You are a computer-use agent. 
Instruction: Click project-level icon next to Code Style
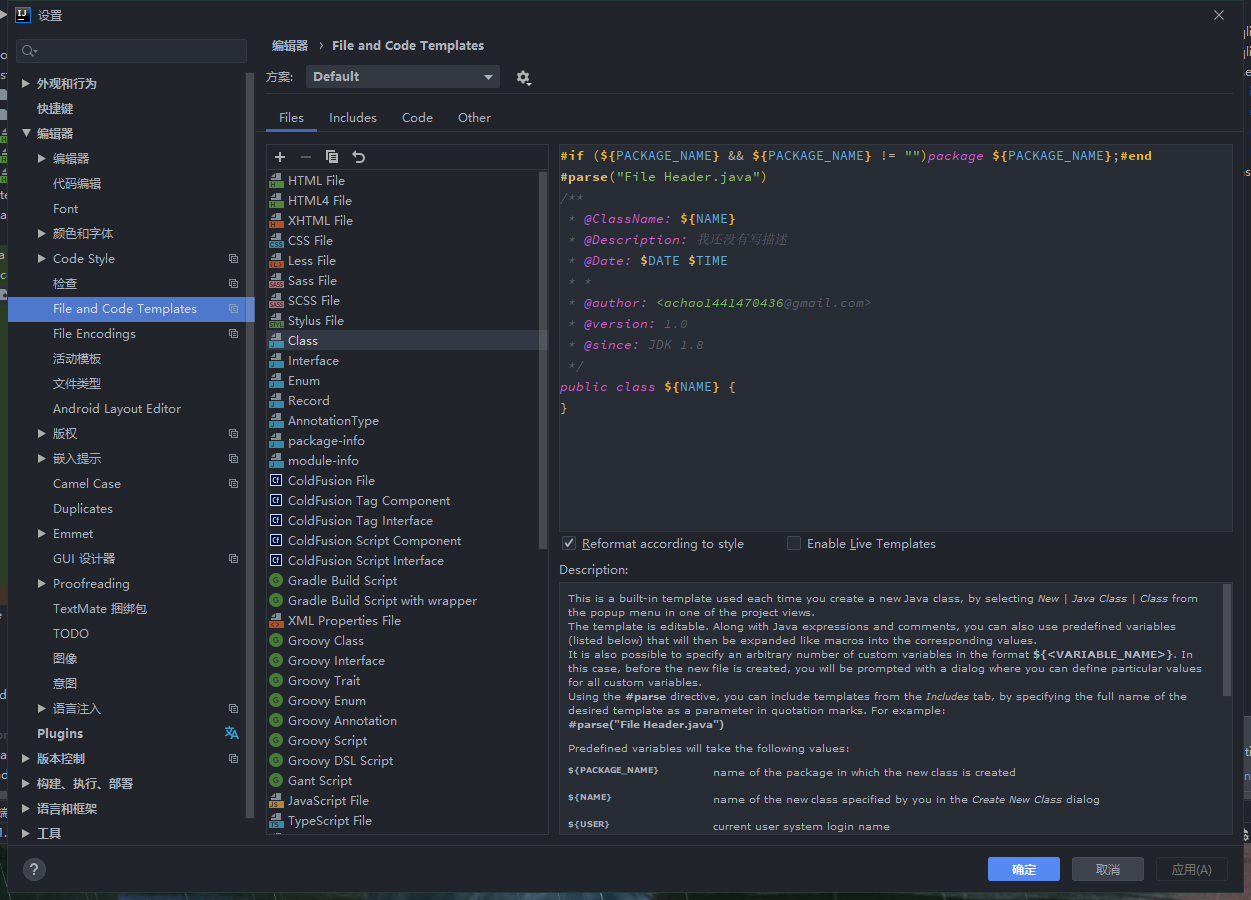pos(233,259)
